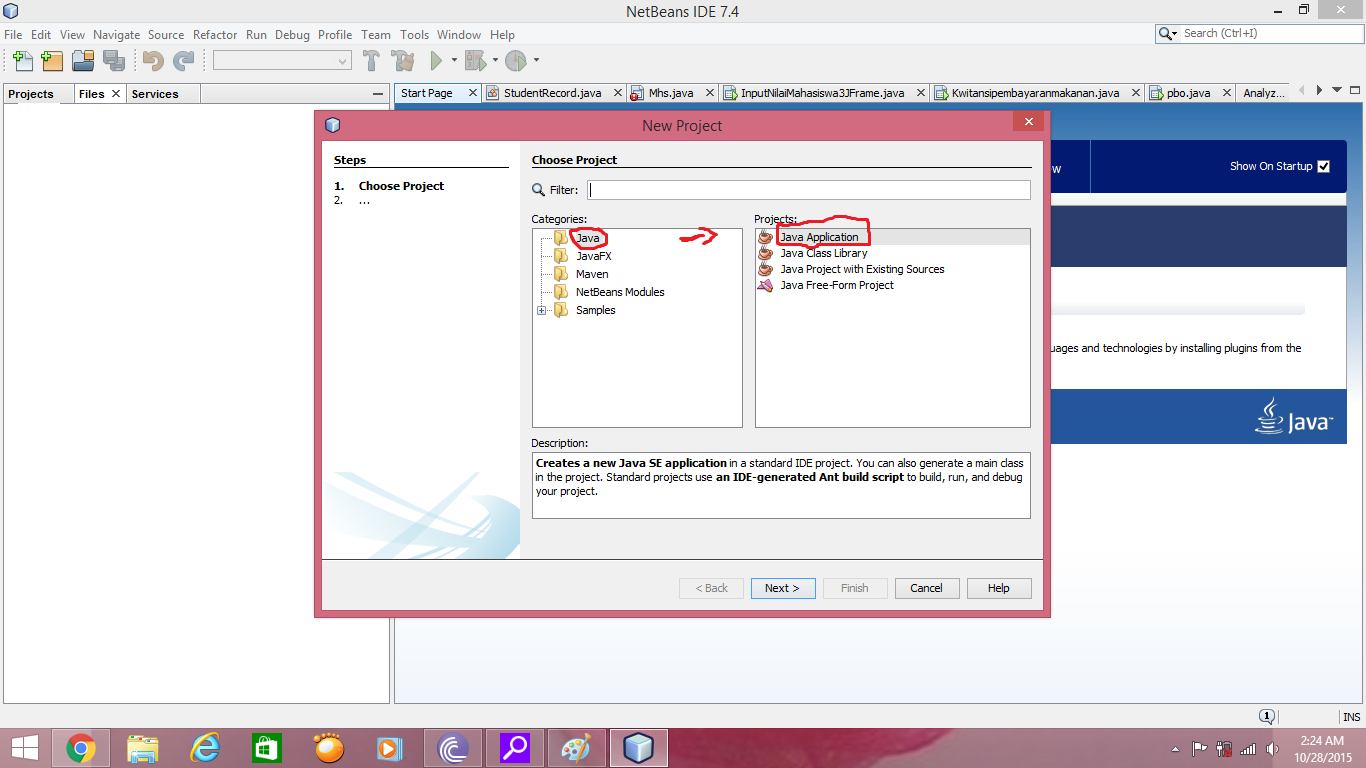The height and width of the screenshot is (768, 1366).
Task: Switch to the pbo.java editor tab
Action: coord(1188,93)
